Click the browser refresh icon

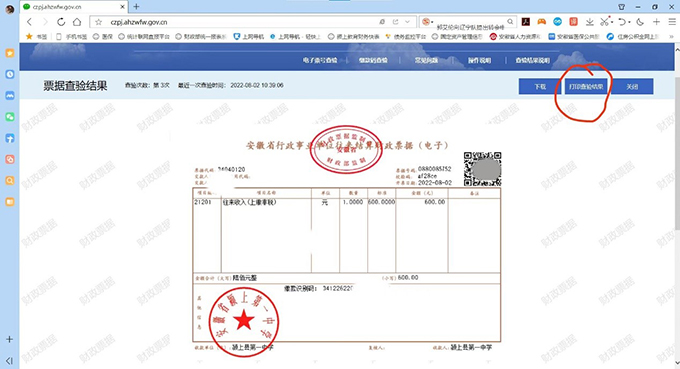pos(61,22)
